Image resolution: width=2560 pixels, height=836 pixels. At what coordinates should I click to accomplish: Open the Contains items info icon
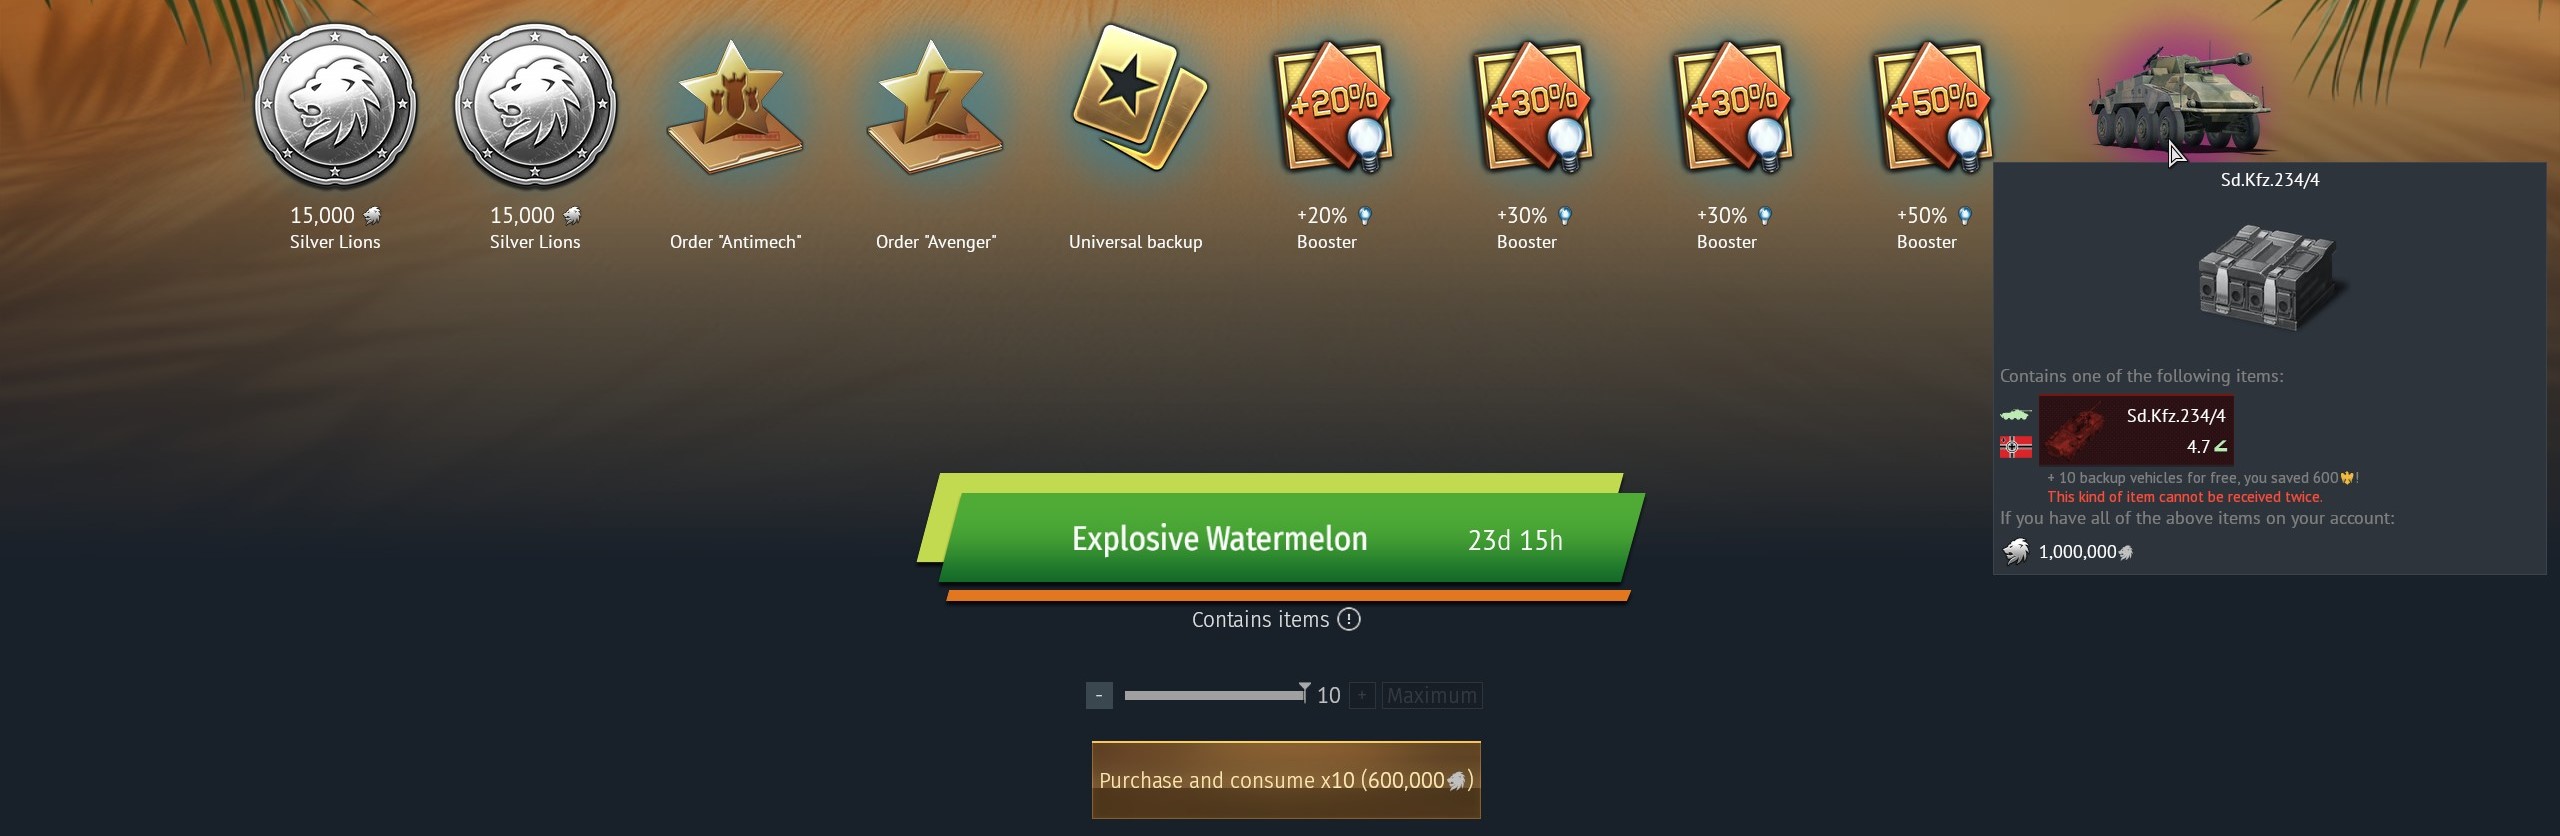(x=1349, y=619)
